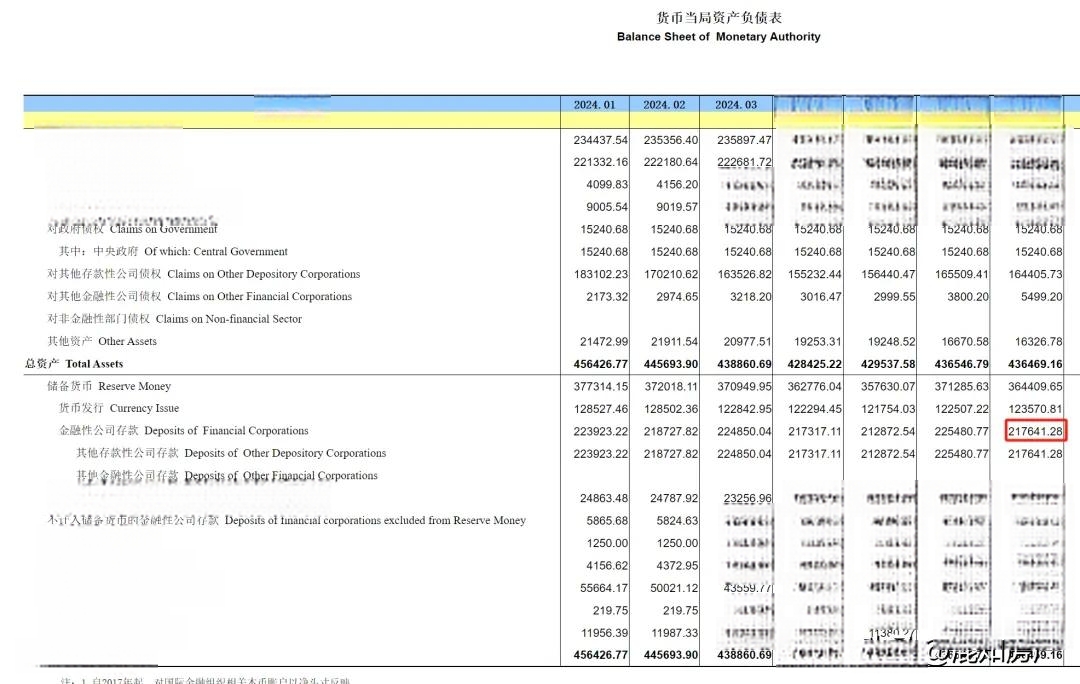Click the Total Assets value 428425.22
This screenshot has width=1080, height=684.
[x=815, y=364]
